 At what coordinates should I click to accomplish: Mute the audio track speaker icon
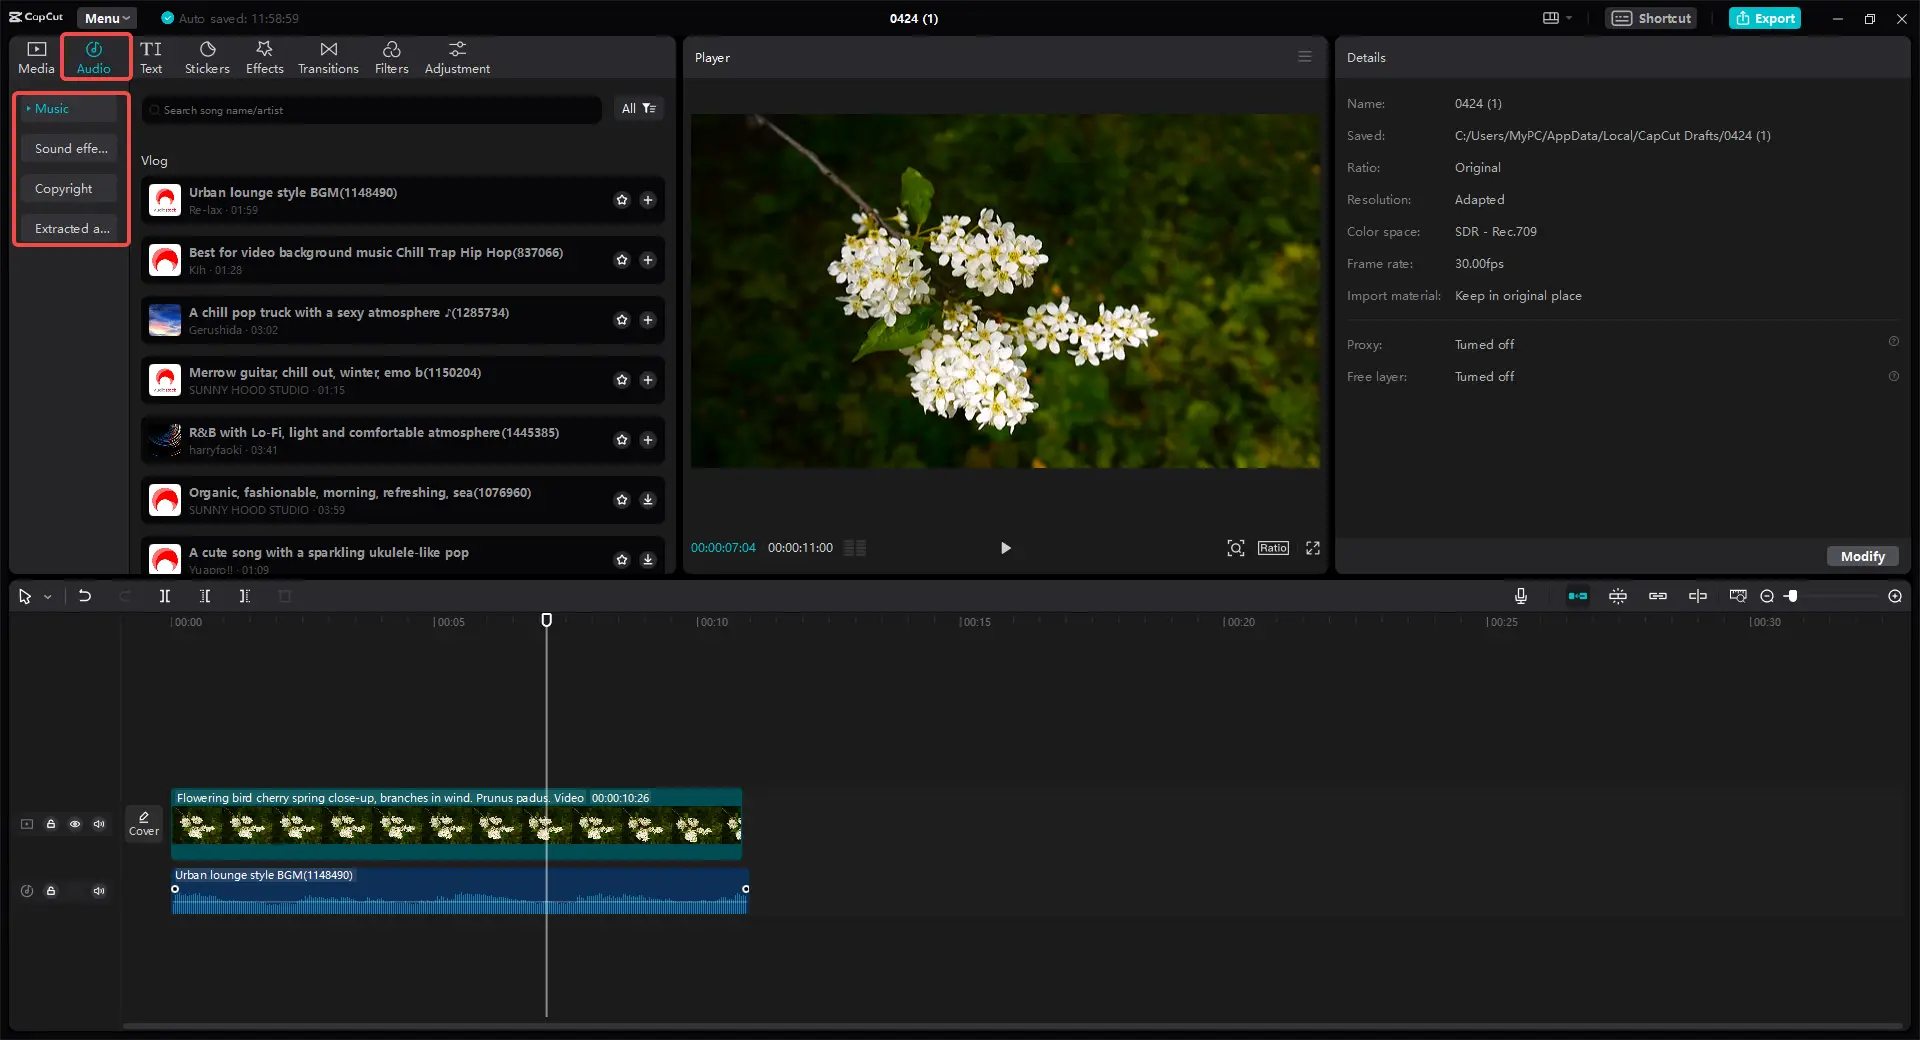coord(99,891)
